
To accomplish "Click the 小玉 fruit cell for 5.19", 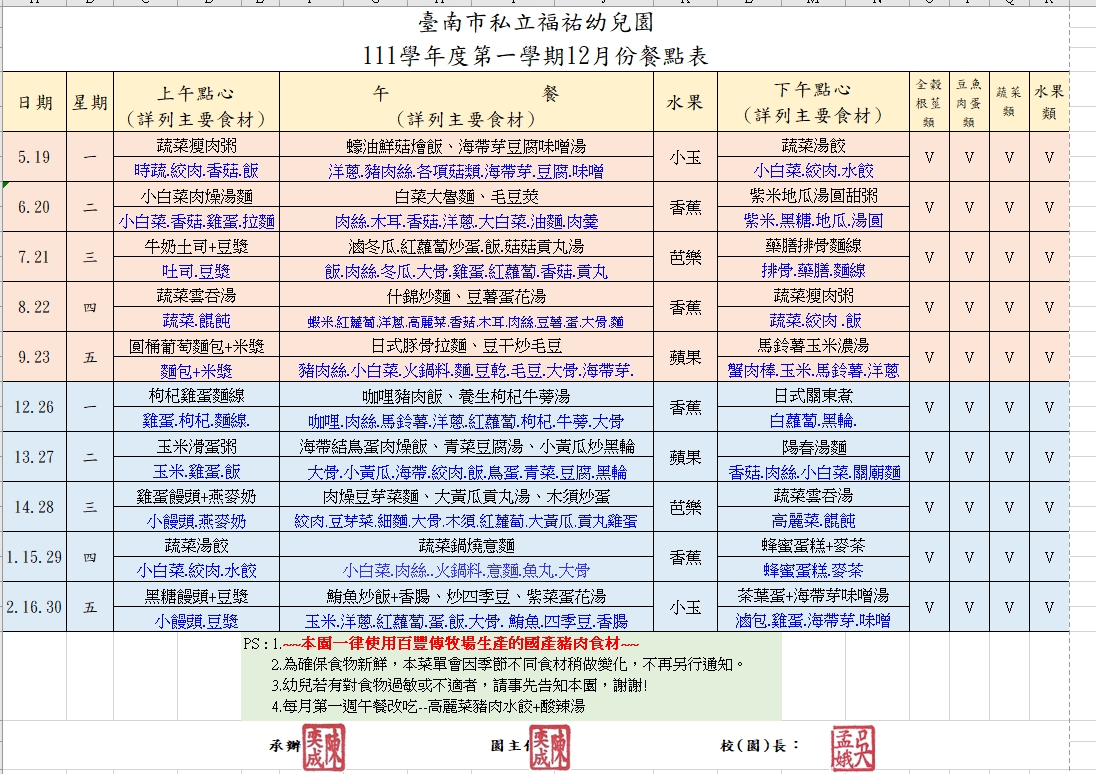I will 686,157.
